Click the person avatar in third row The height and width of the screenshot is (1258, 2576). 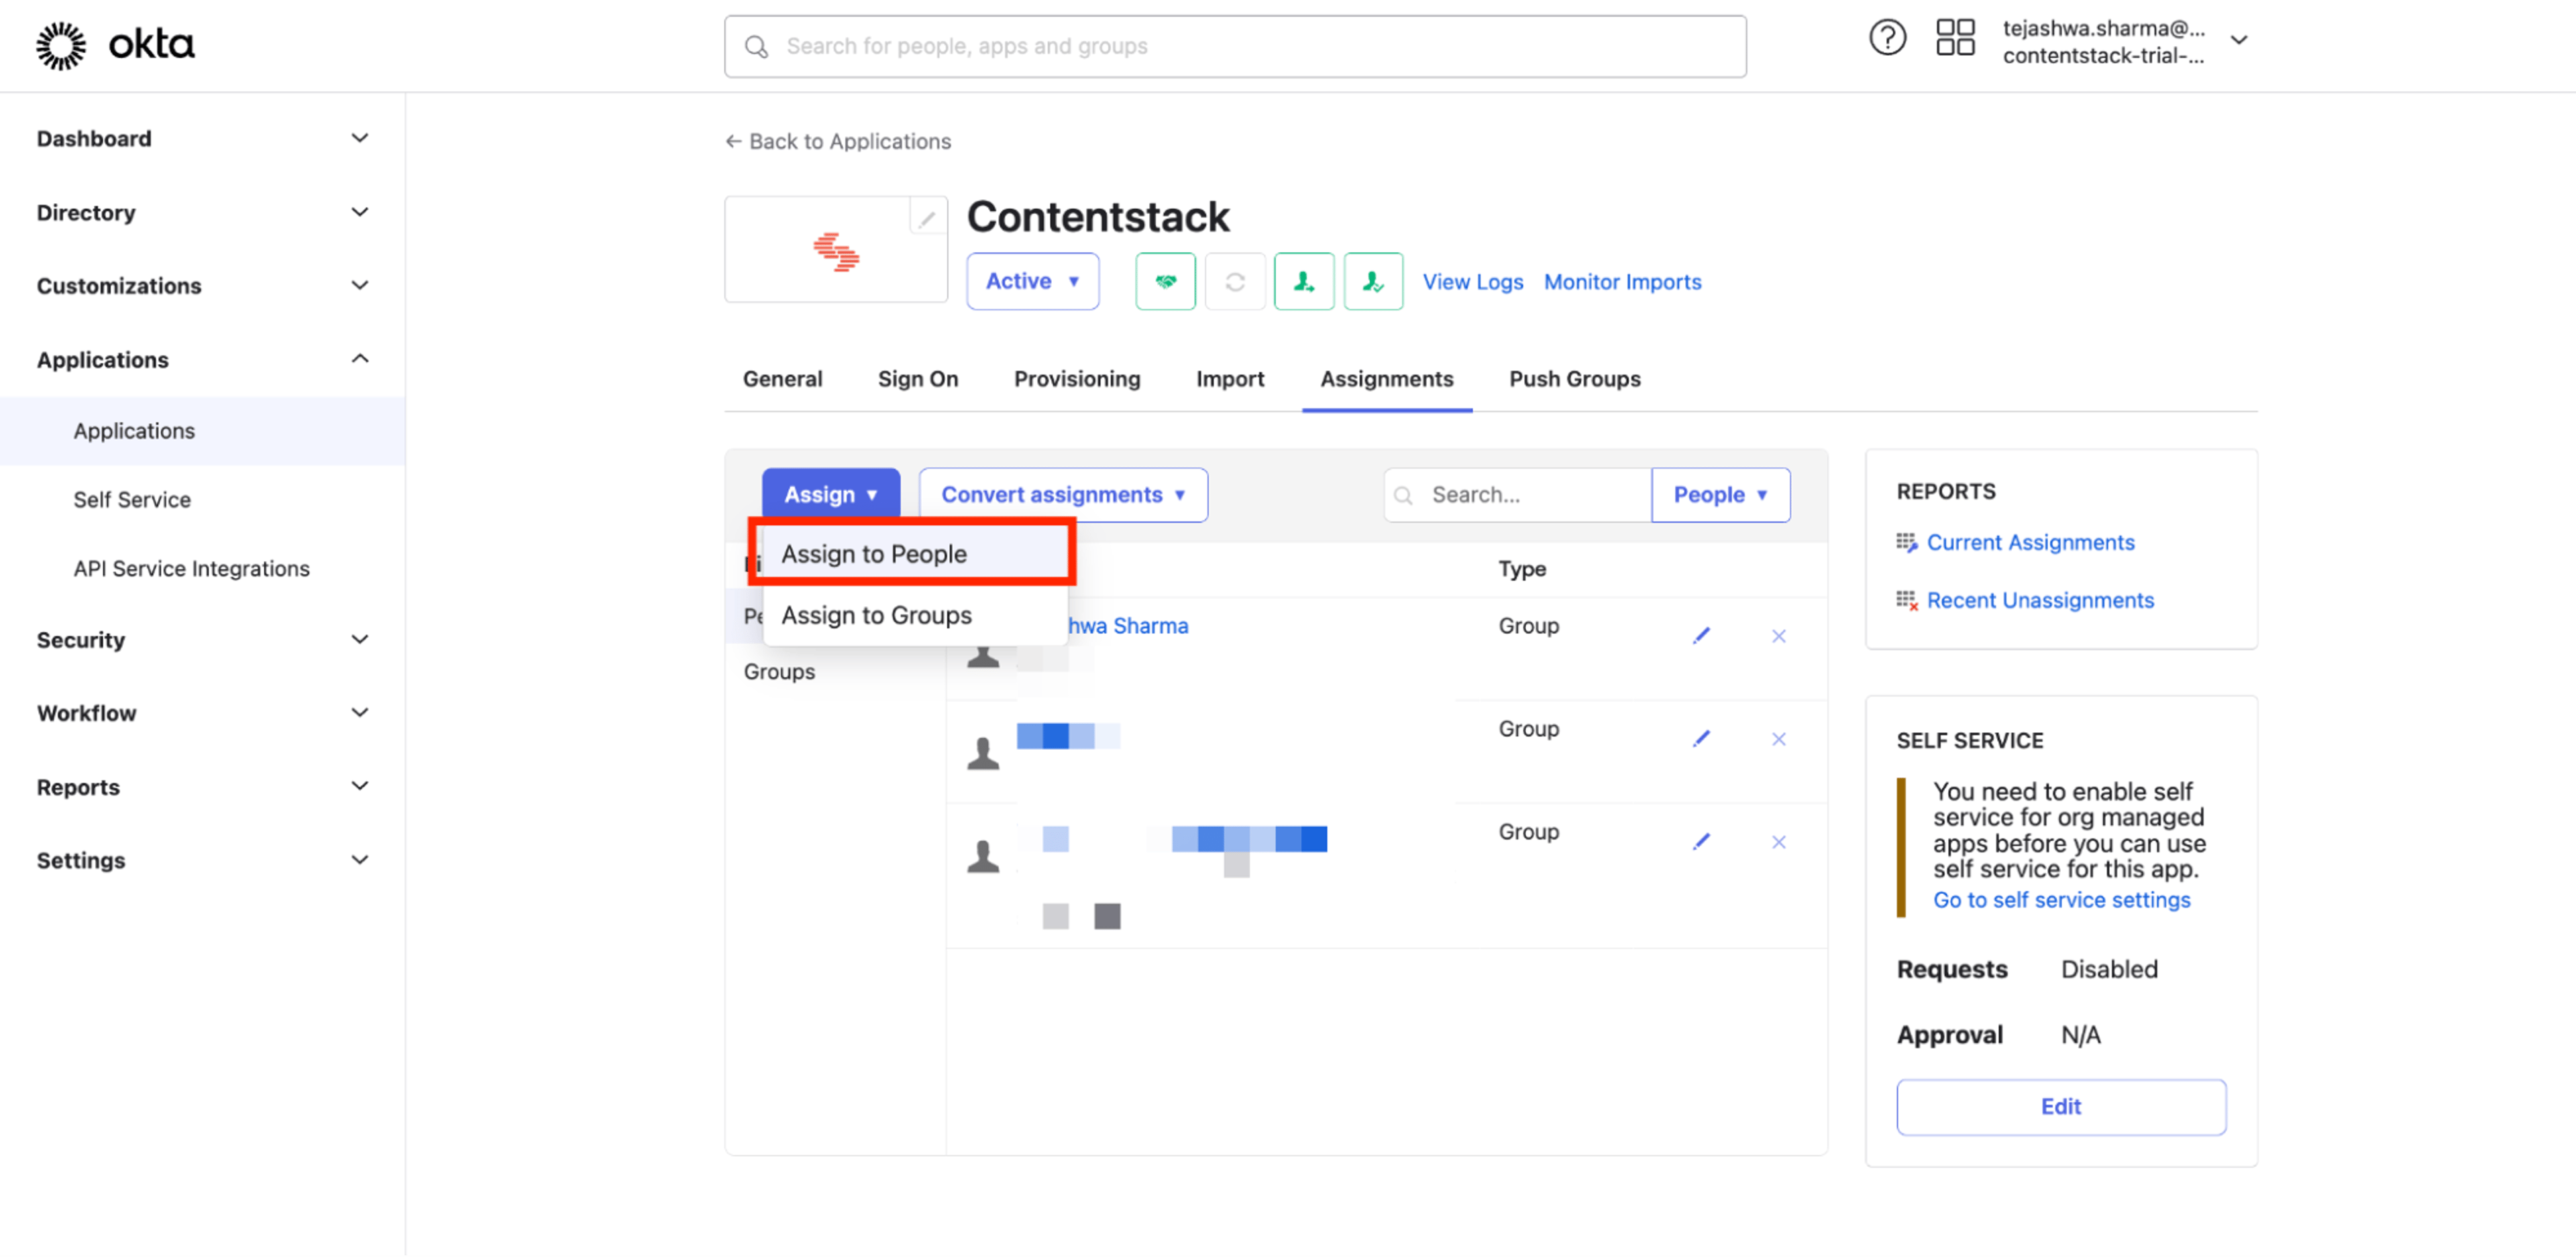click(983, 856)
